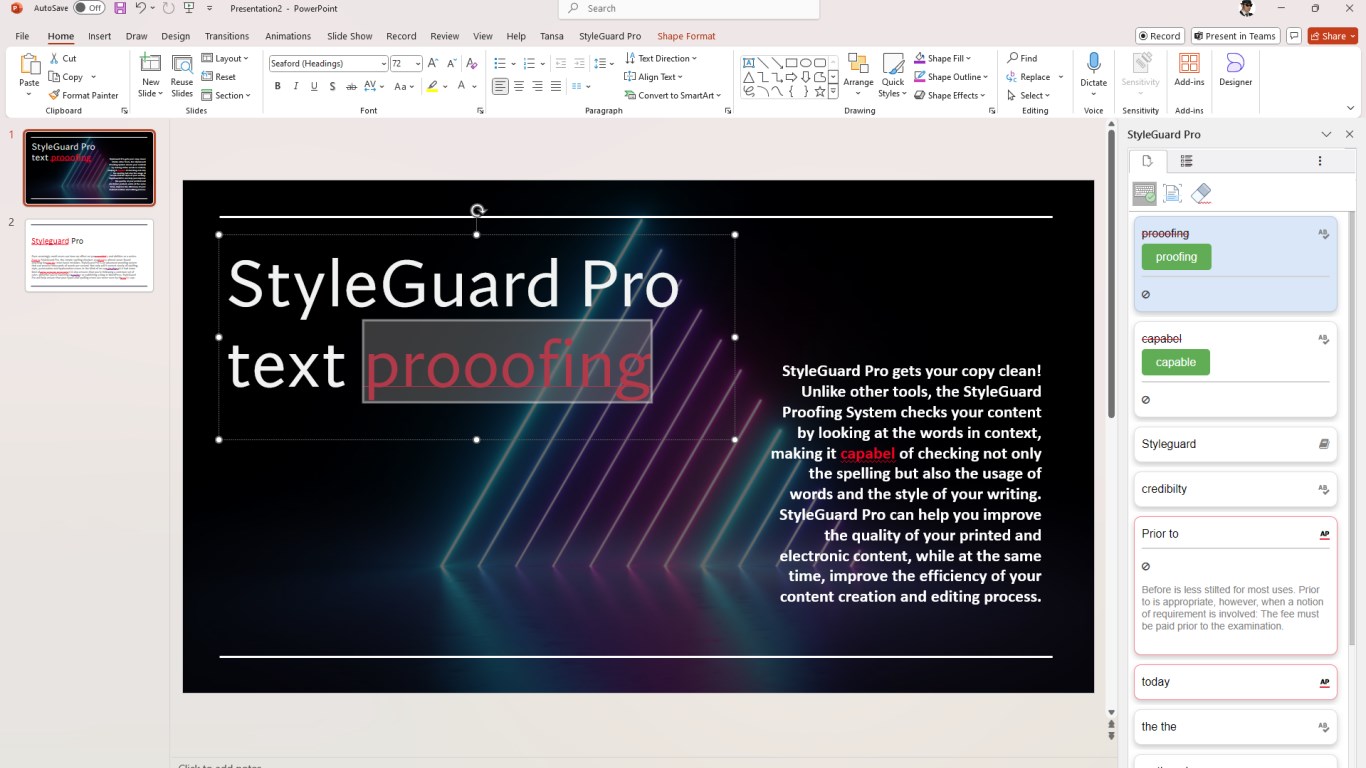Screen dimensions: 1366x768
Task: Start slideshow from beginning via quick access icon
Action: tap(189, 8)
